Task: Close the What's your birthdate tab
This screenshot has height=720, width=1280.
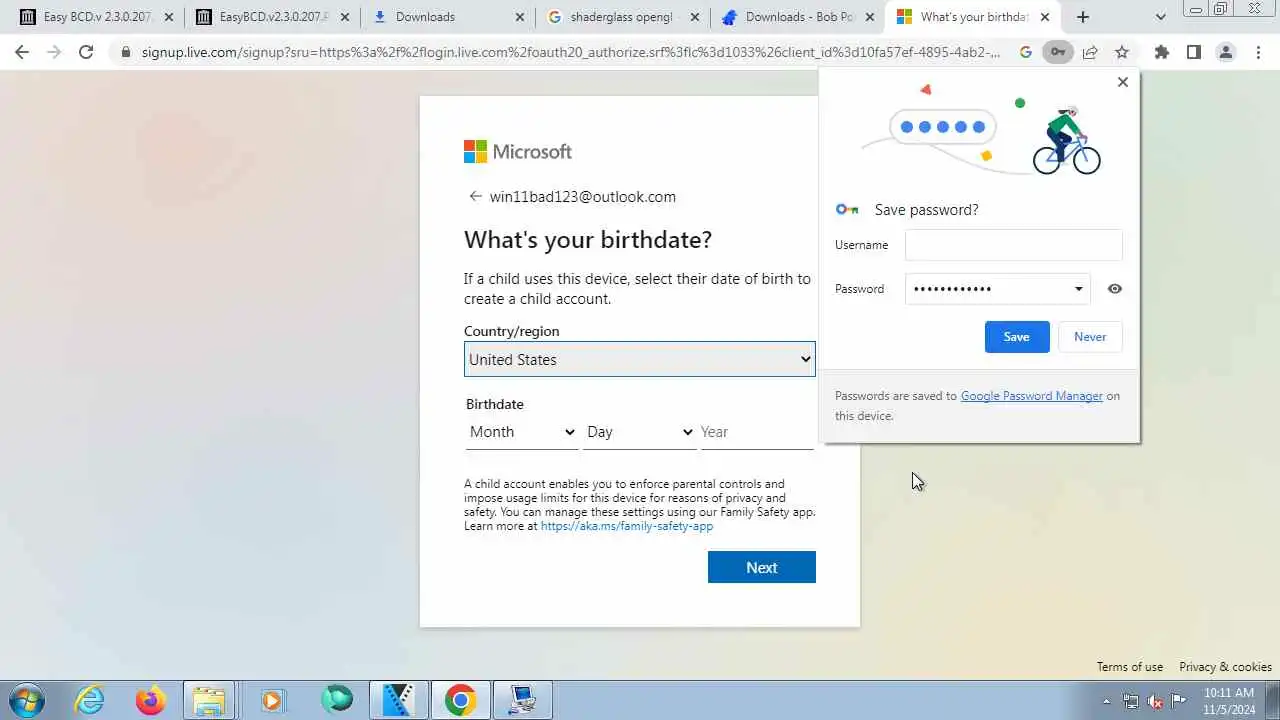Action: (x=1044, y=17)
